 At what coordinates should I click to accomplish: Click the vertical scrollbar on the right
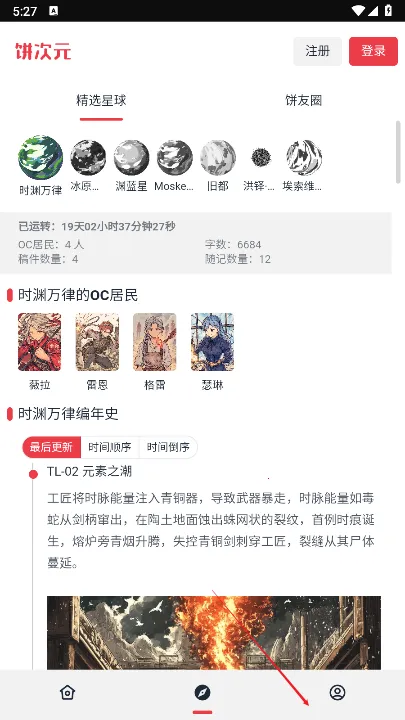point(398,152)
